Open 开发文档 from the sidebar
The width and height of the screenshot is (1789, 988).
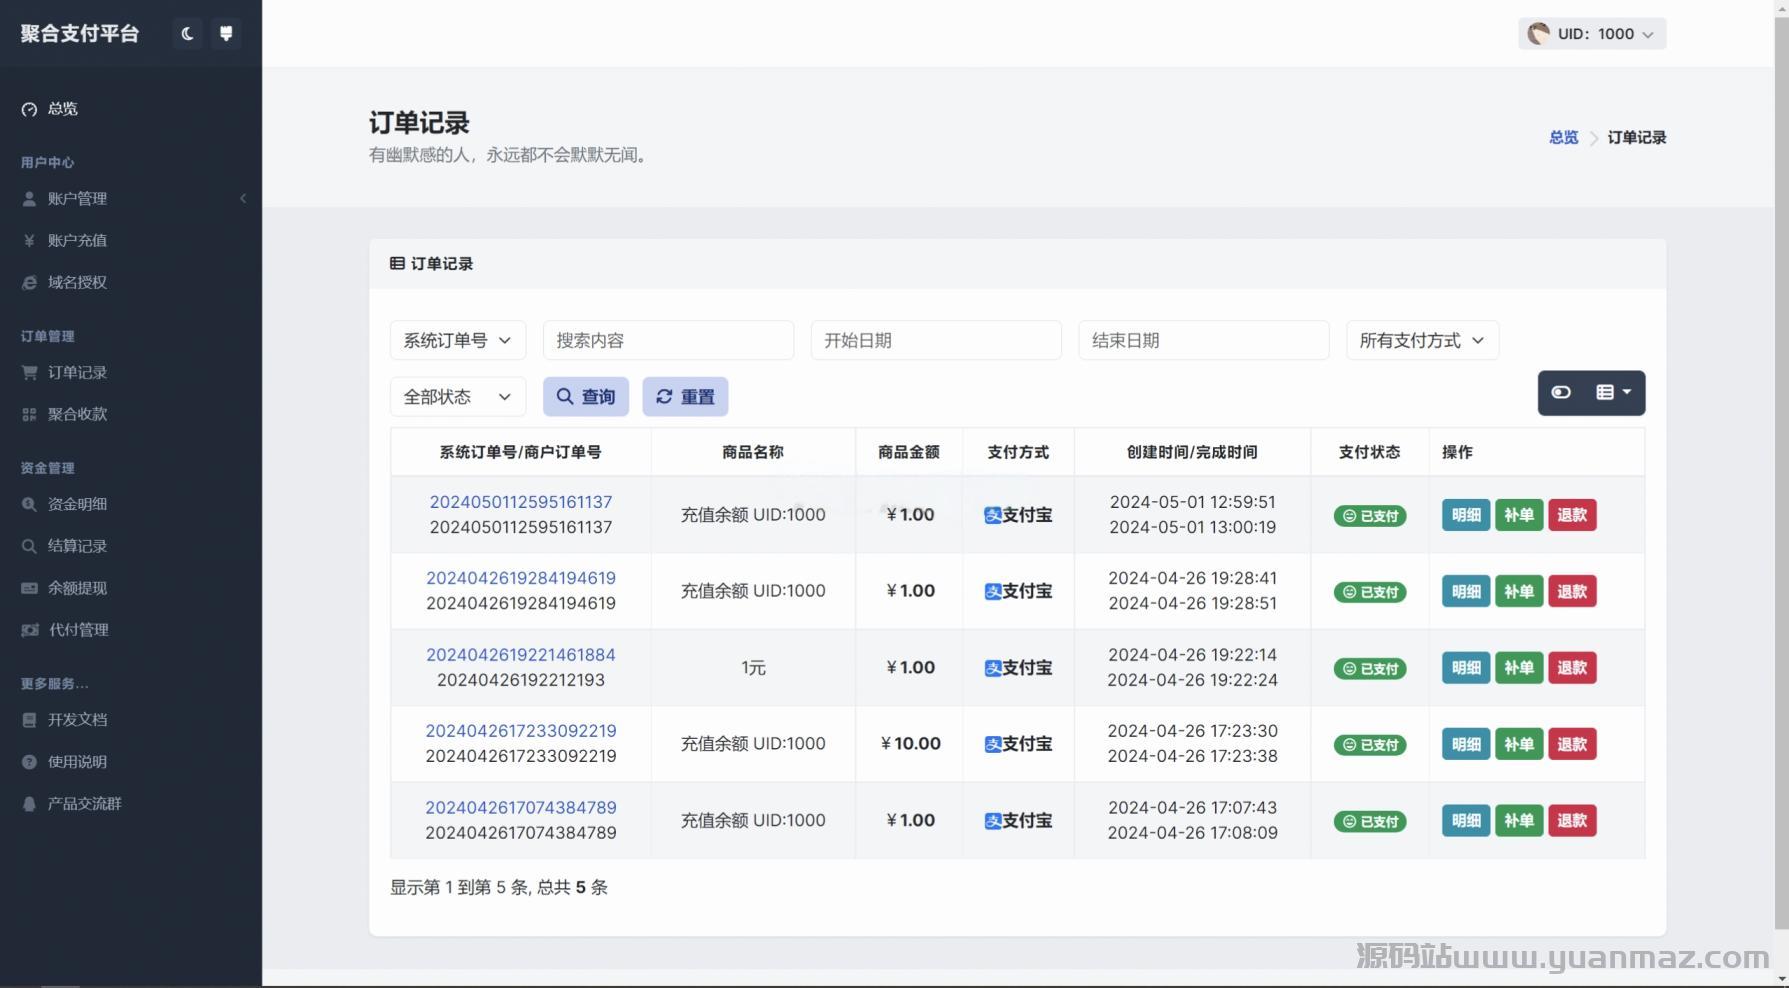(77, 720)
